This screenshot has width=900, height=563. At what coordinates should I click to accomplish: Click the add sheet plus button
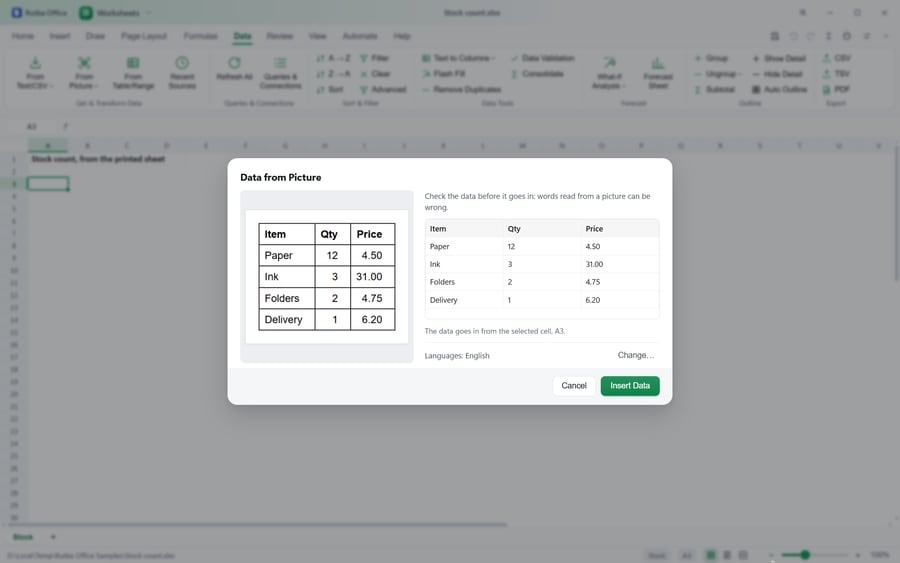pyautogui.click(x=53, y=537)
